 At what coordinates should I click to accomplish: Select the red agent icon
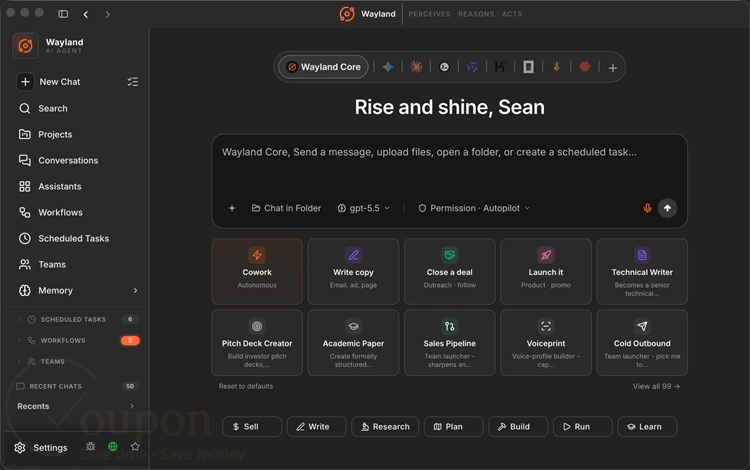click(x=585, y=67)
